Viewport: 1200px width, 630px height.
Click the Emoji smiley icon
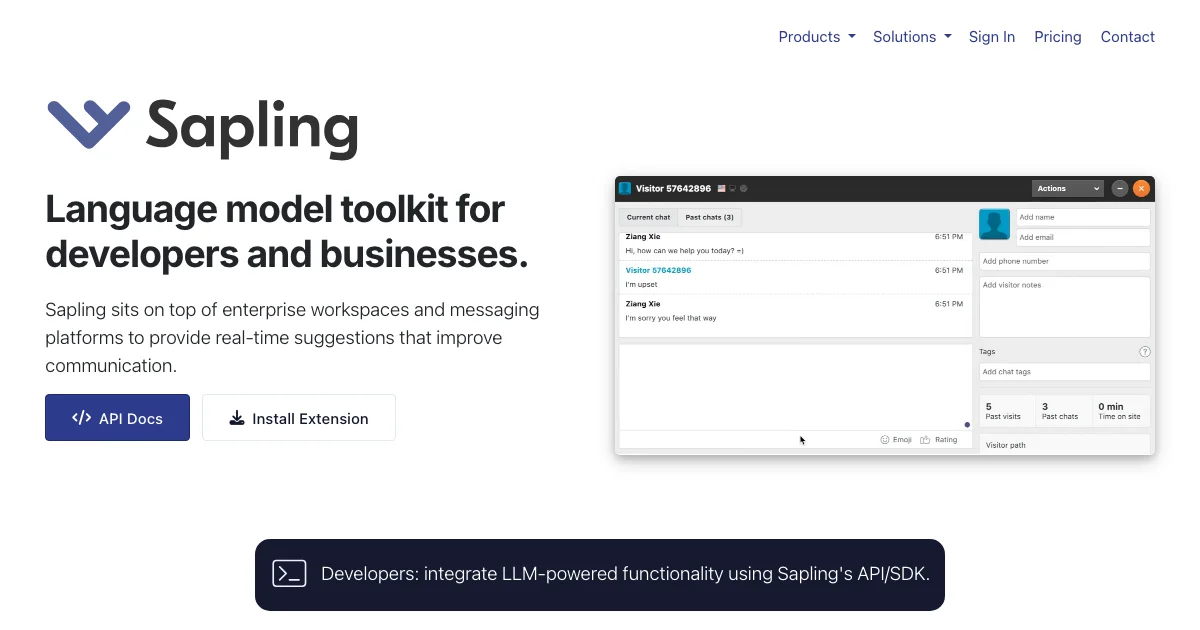click(x=885, y=439)
